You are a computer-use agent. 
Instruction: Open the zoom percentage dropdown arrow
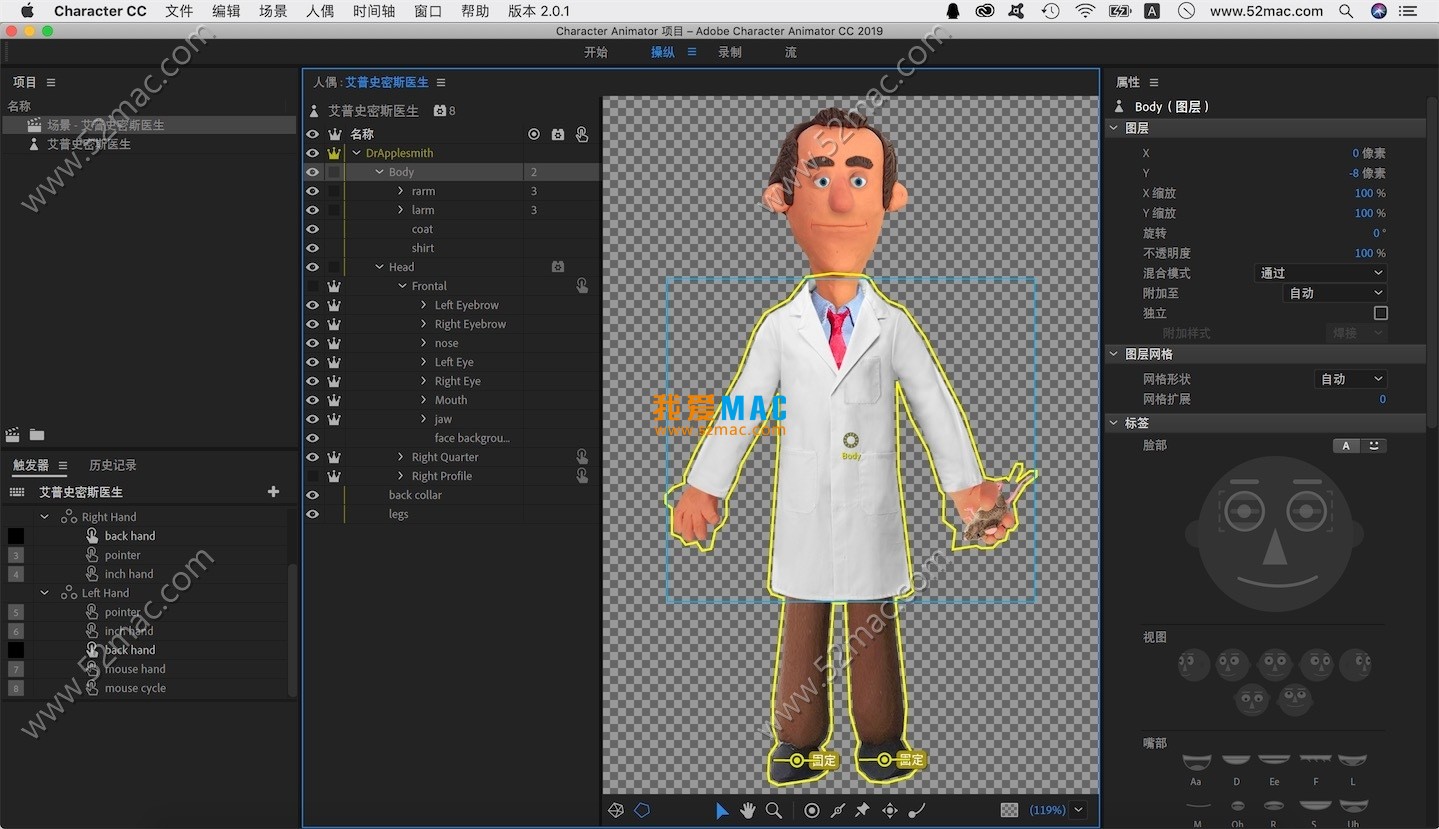[1078, 810]
